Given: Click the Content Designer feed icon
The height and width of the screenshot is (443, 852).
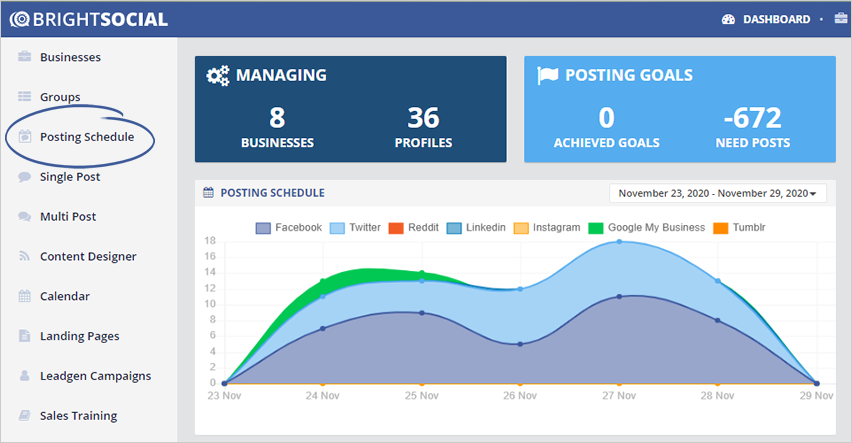Looking at the screenshot, I should [x=25, y=257].
